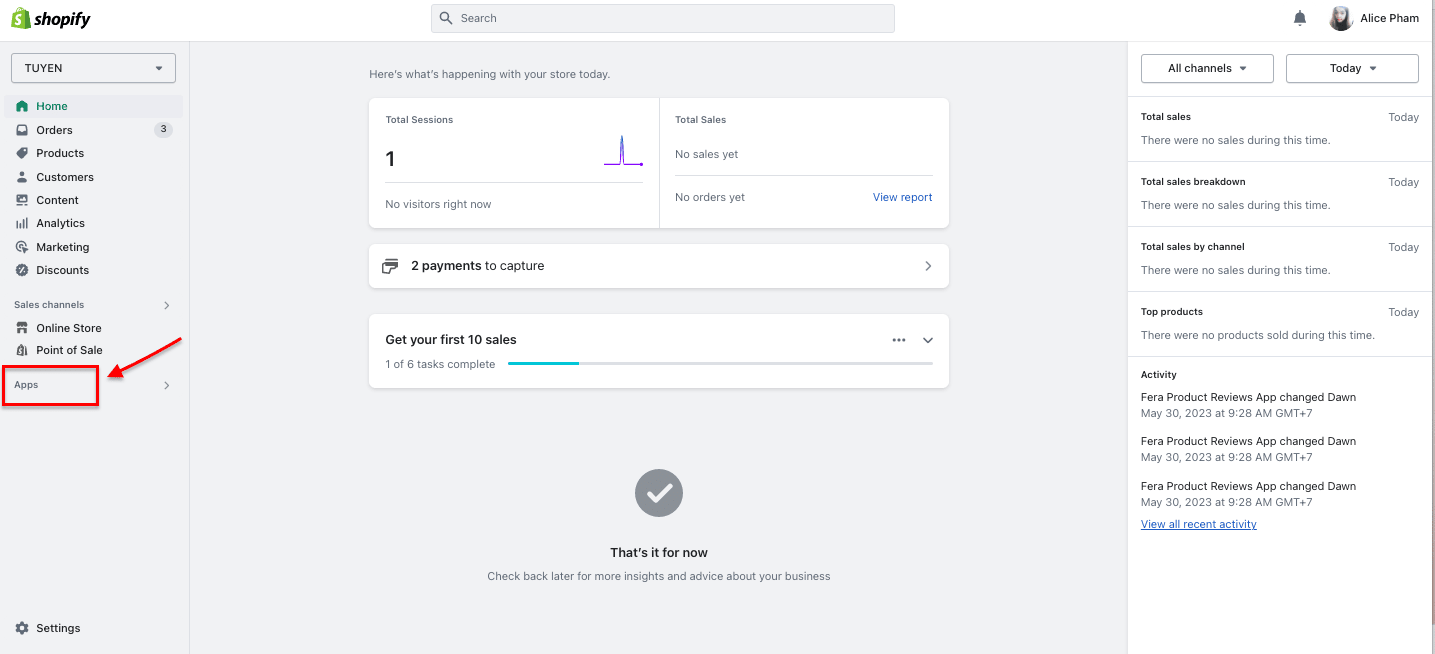Image resolution: width=1435 pixels, height=654 pixels.
Task: Click Alice Pham account name
Action: (x=1389, y=18)
